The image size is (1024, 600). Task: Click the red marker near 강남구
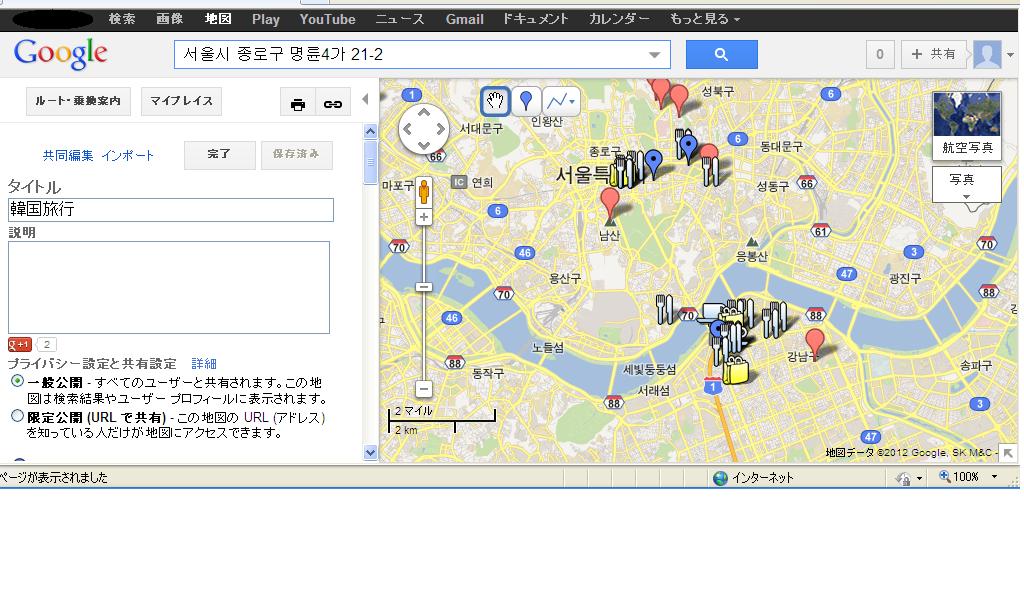pyautogui.click(x=814, y=343)
